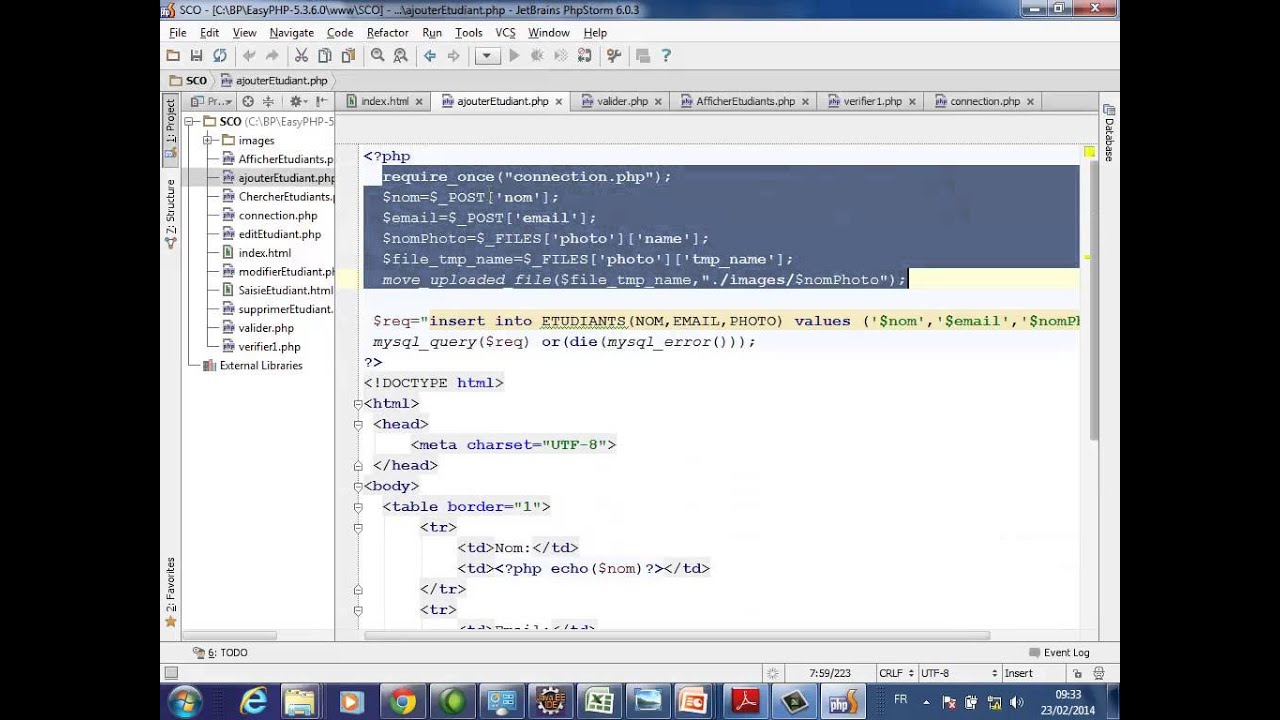The image size is (1280, 720).
Task: Switch to the valider.php tab
Action: point(622,101)
